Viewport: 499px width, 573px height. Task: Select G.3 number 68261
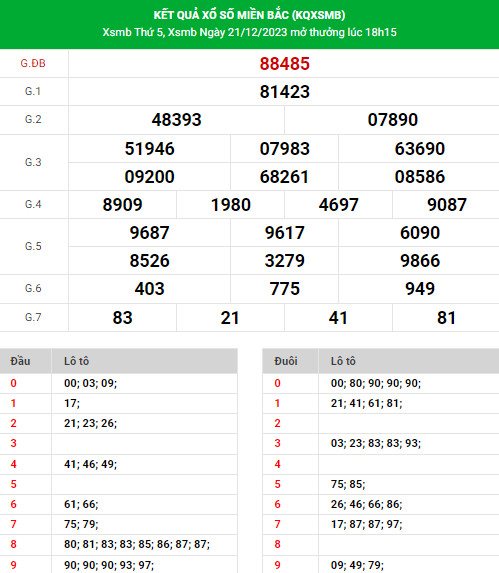[285, 177]
